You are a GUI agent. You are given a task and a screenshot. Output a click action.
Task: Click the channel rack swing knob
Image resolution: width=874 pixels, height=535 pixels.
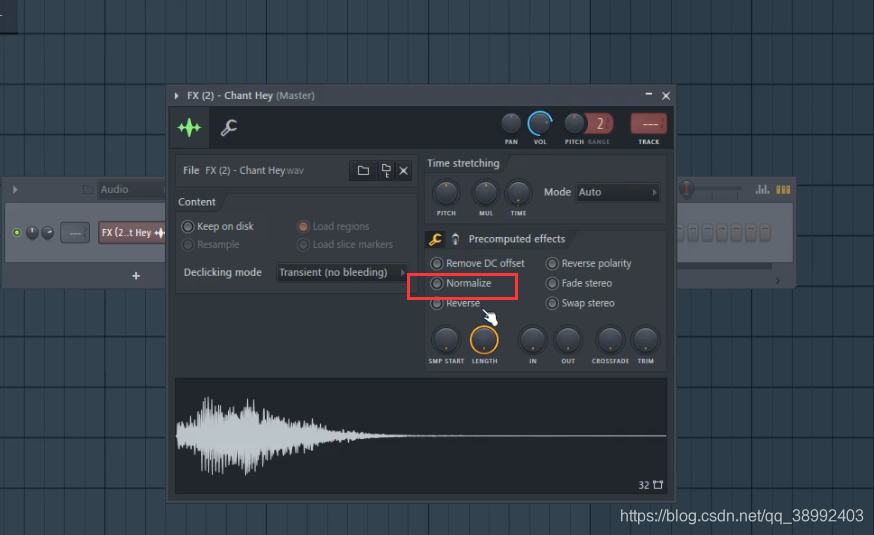687,189
